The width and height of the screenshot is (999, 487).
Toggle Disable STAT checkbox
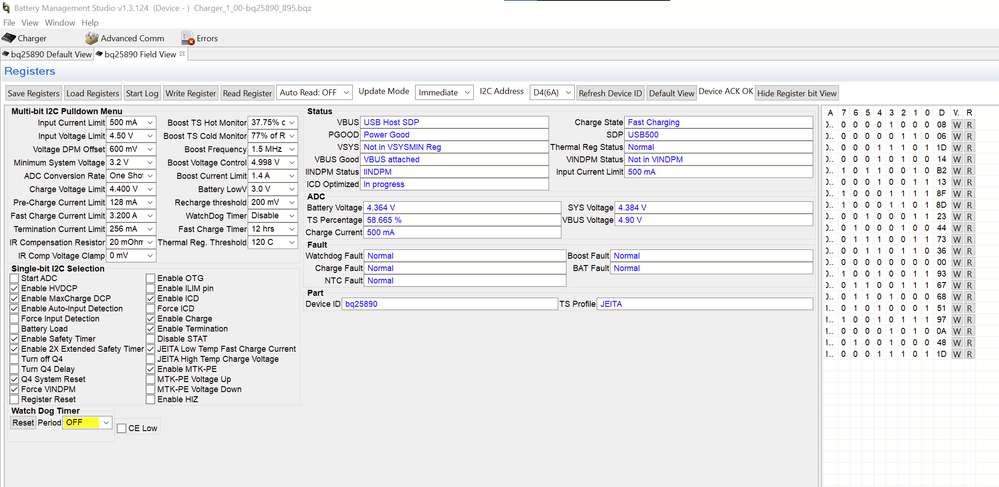(x=150, y=339)
